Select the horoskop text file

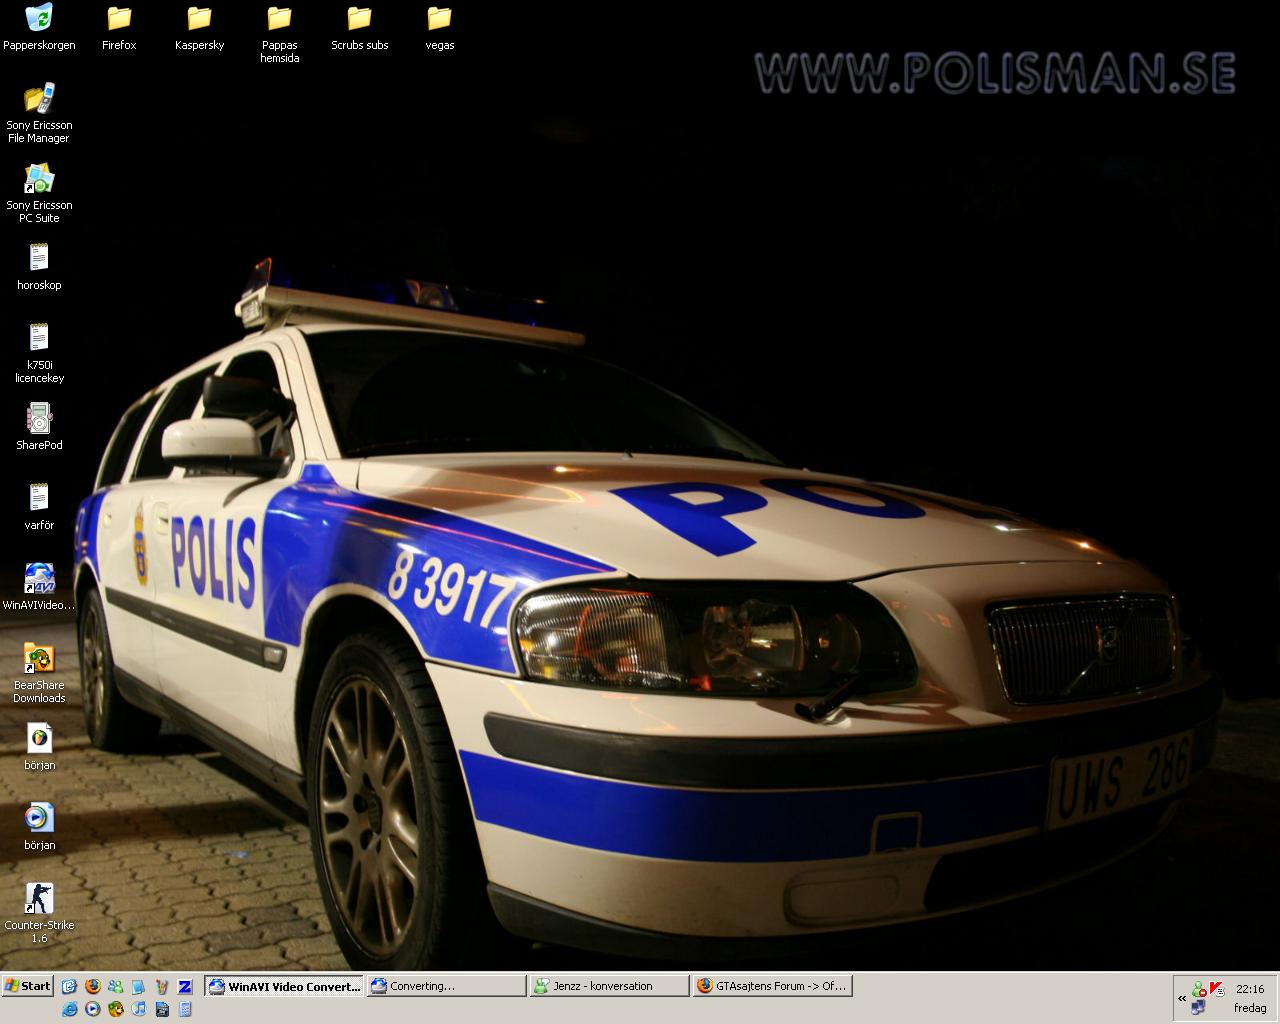(39, 267)
